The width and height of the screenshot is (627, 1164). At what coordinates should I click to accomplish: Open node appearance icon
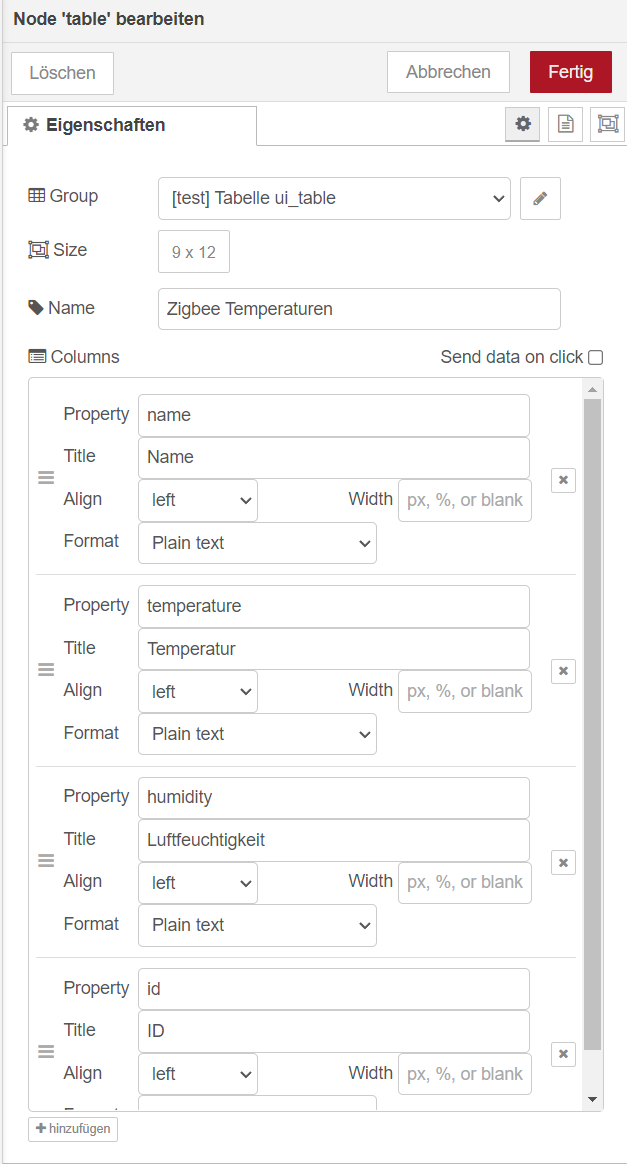point(607,124)
